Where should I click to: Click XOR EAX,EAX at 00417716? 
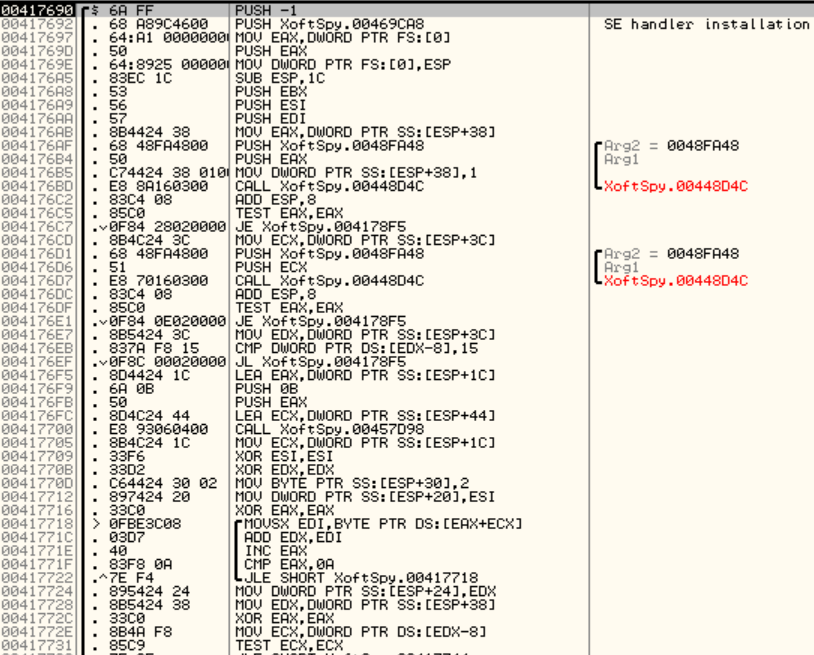click(284, 510)
